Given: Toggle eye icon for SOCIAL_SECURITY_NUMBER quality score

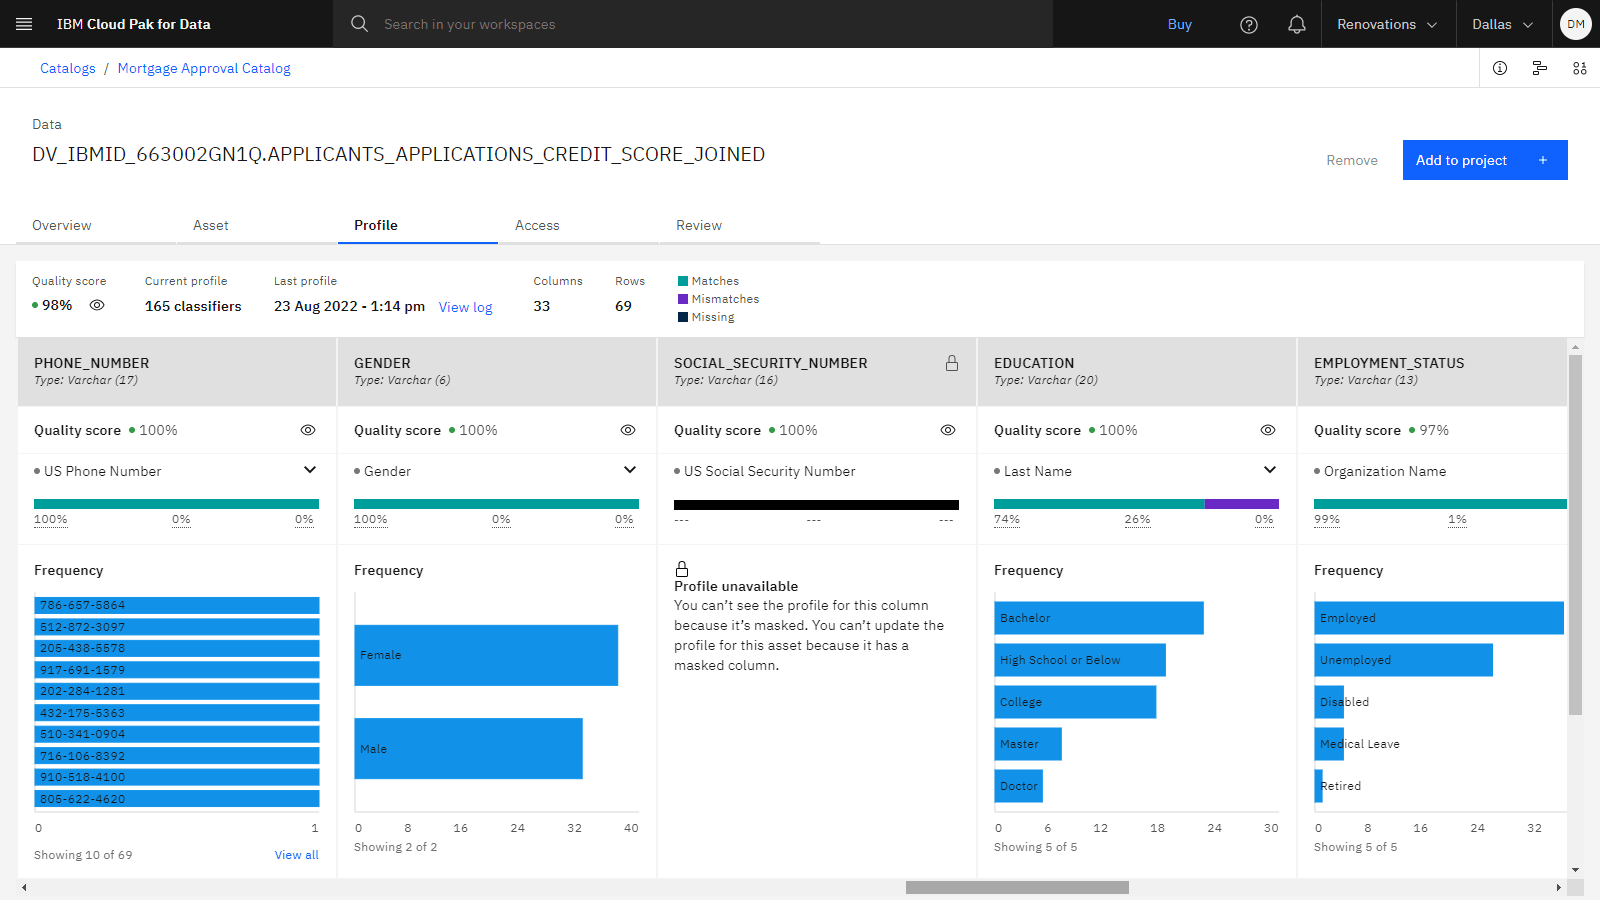Looking at the screenshot, I should (948, 430).
